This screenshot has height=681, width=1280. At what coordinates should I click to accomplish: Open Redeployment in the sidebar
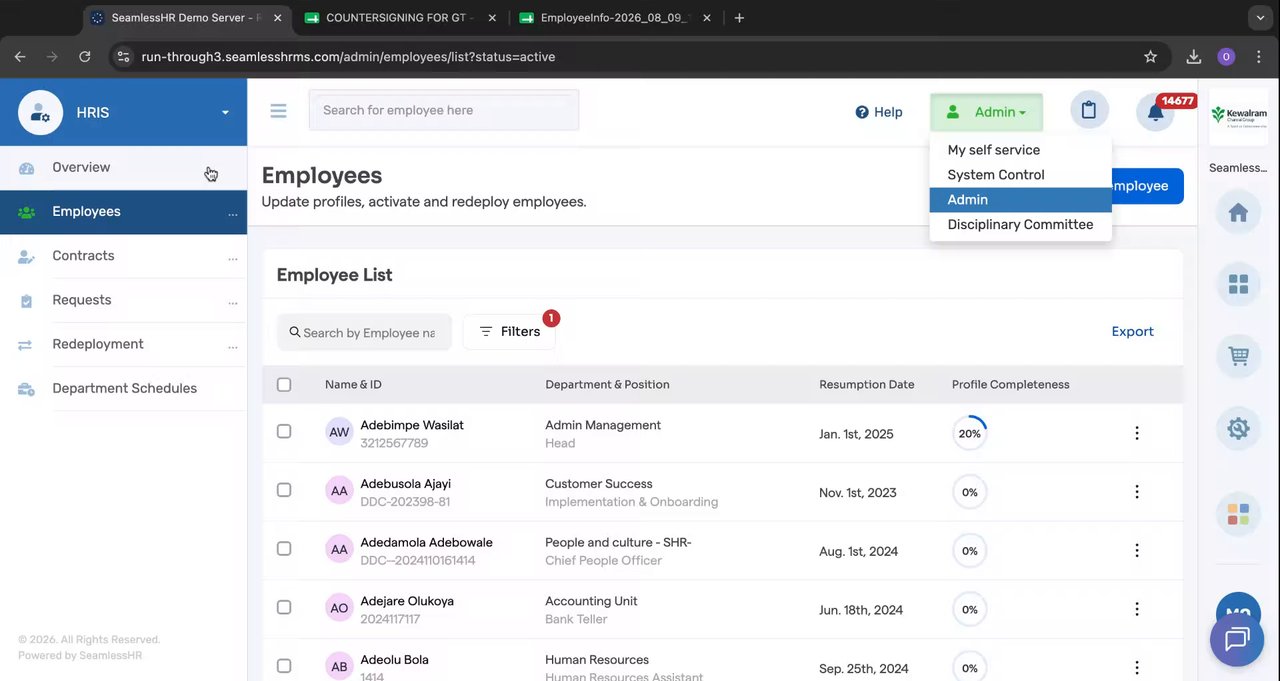click(123, 344)
